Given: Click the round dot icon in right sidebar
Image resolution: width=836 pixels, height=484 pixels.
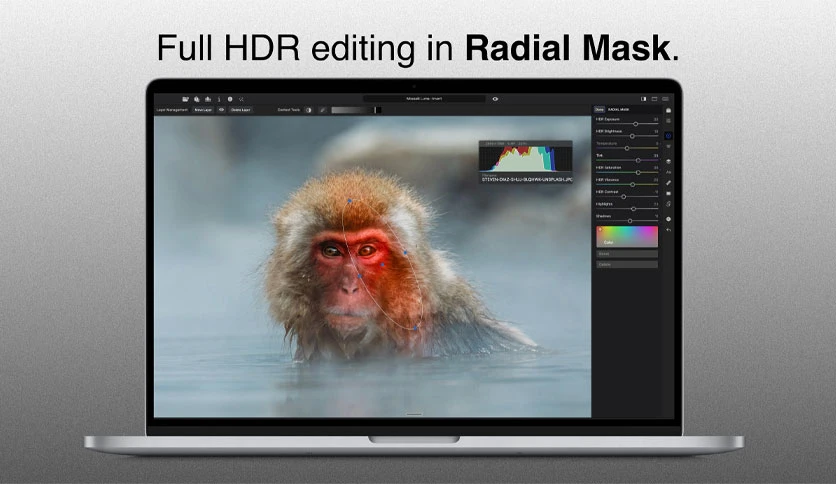Looking at the screenshot, I should pyautogui.click(x=669, y=219).
